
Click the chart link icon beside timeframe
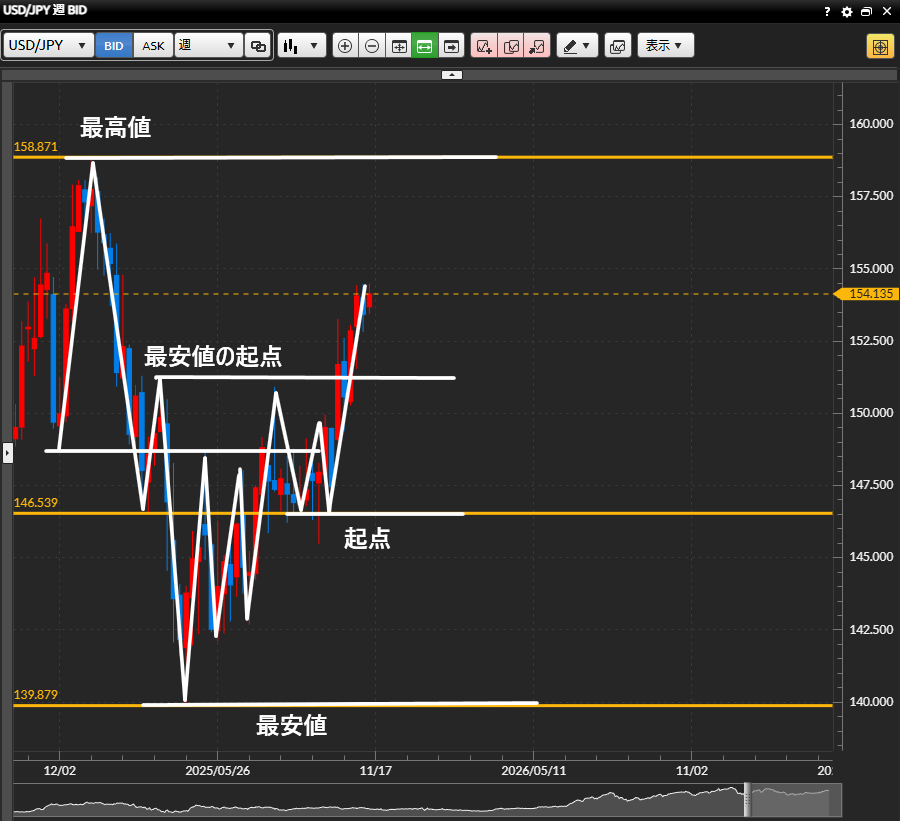pos(258,46)
